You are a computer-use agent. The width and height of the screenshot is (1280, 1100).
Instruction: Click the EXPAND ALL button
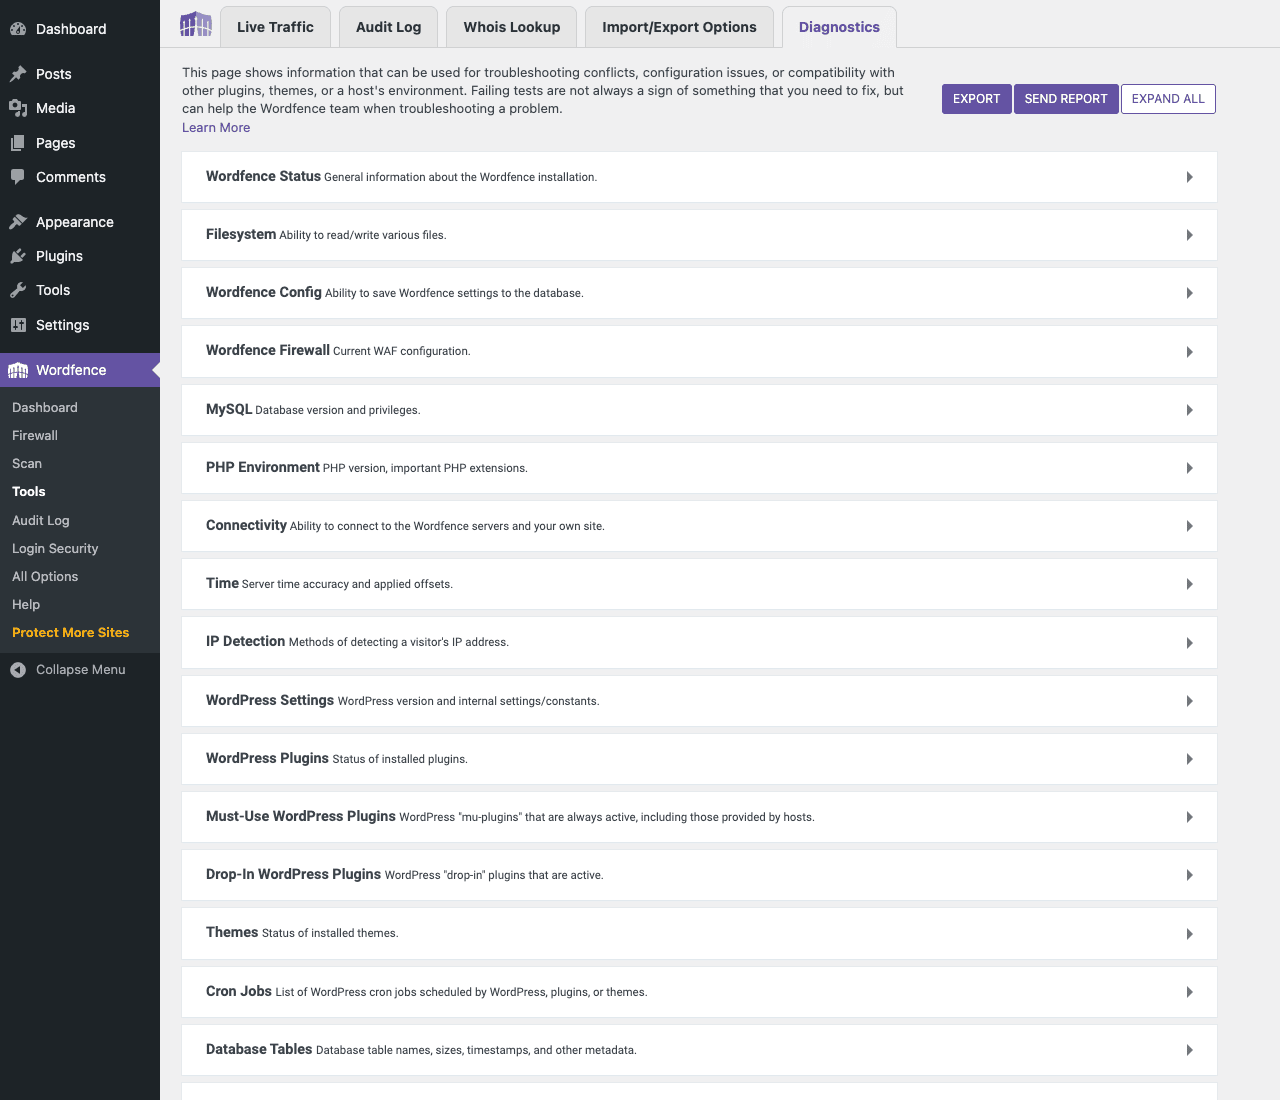tap(1168, 99)
